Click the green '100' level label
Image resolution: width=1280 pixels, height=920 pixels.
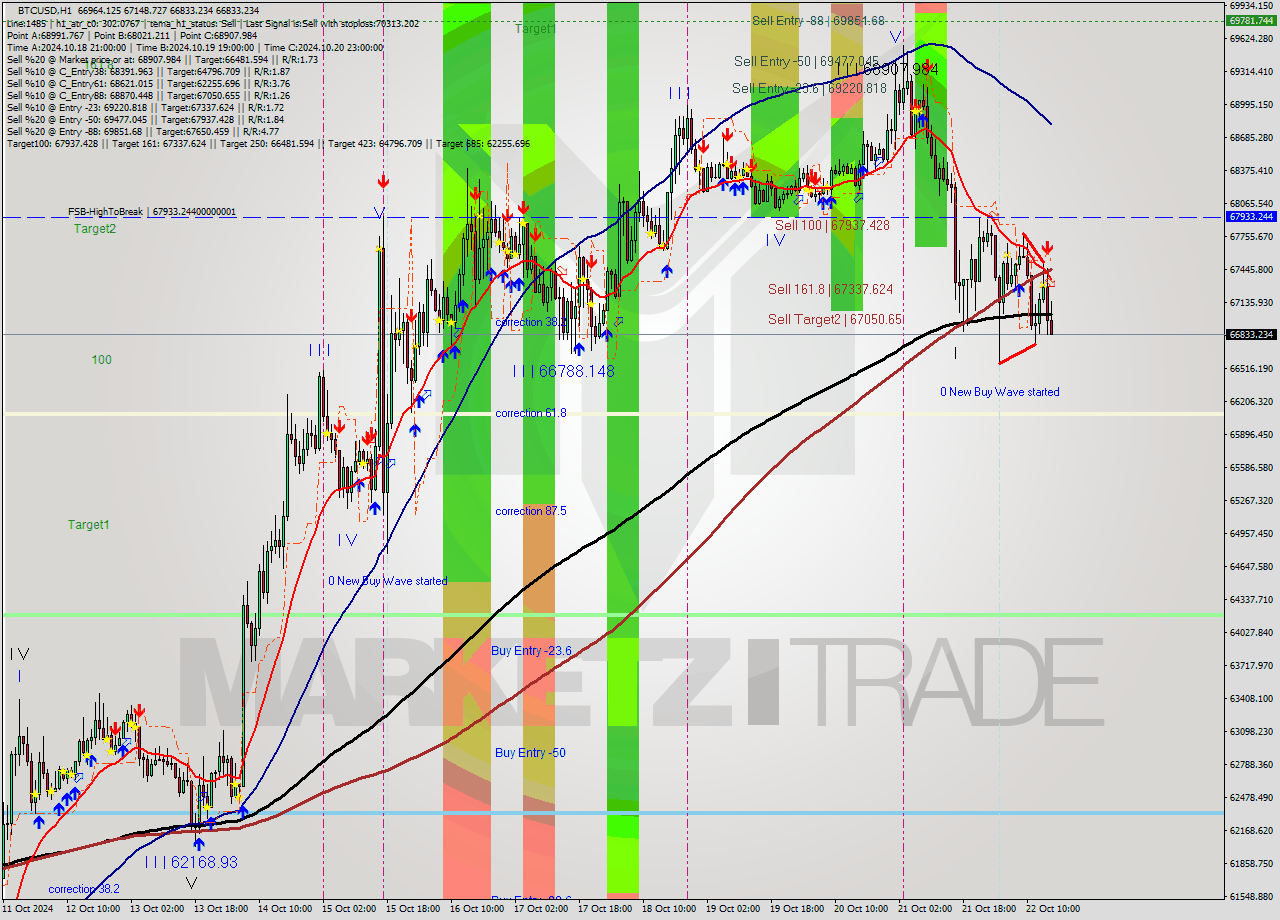click(x=102, y=360)
